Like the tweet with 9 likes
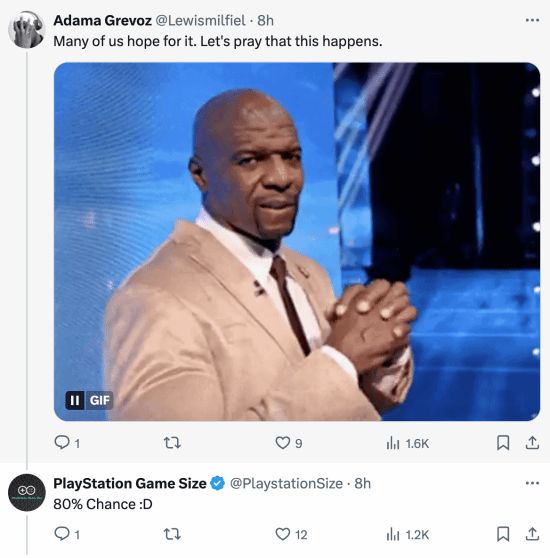This screenshot has width=550, height=558. coord(283,443)
